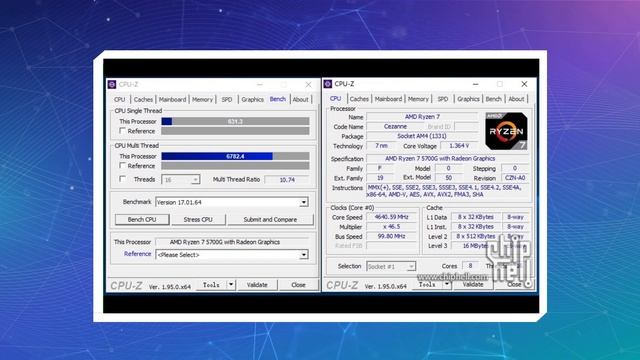
Task: Switch to the SPD tab in the right window
Action: click(443, 99)
